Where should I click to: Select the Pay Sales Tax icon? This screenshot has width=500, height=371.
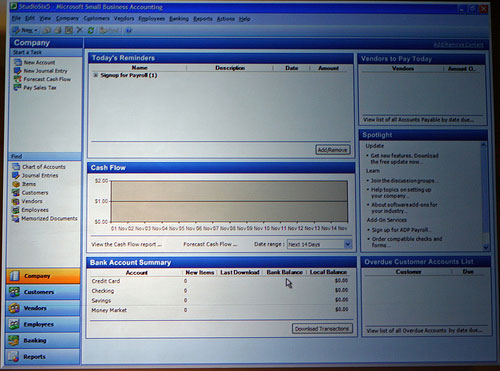coord(17,88)
